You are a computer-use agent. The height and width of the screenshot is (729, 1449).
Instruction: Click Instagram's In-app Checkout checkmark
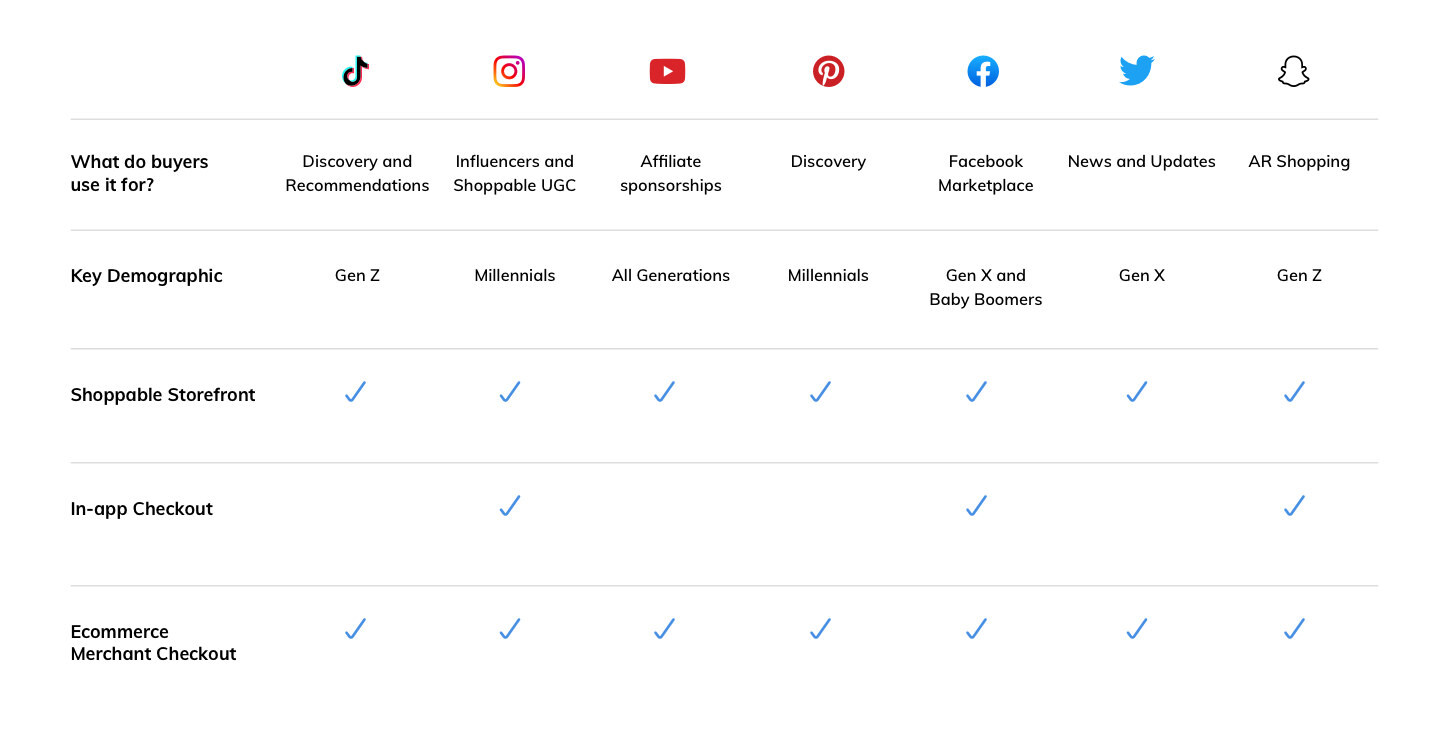pos(510,506)
